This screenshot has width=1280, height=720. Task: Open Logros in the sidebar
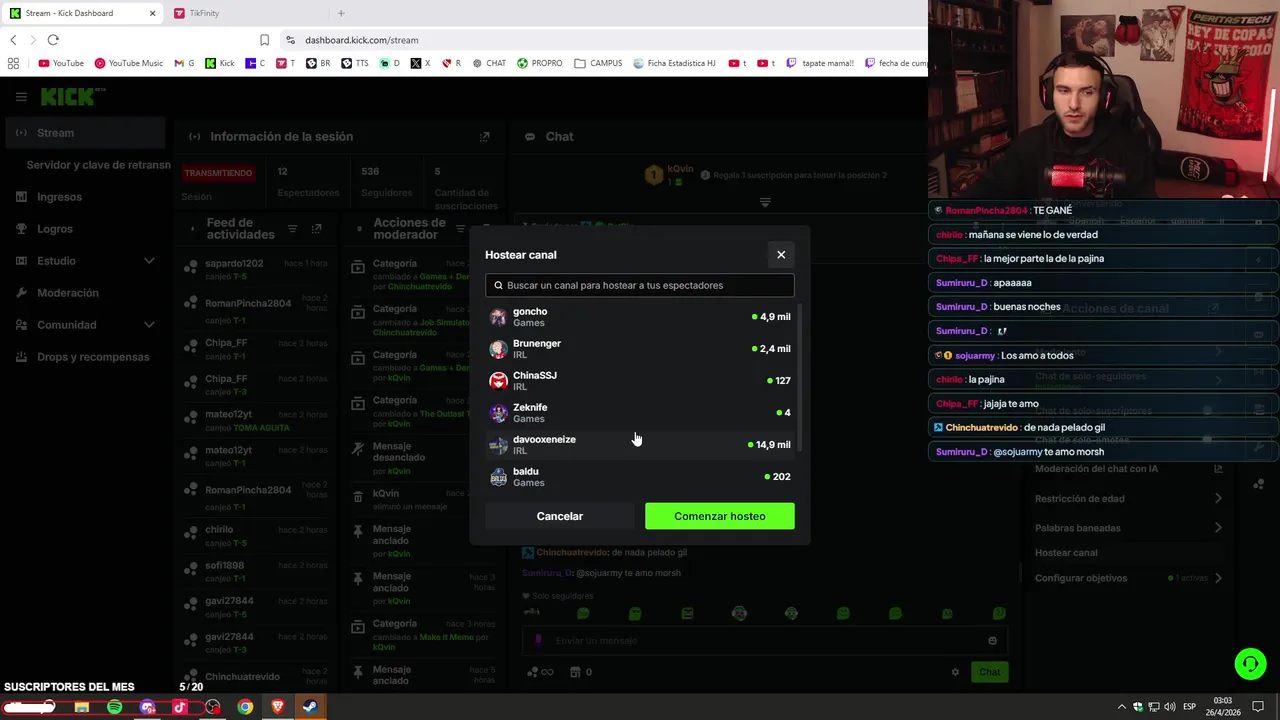85,229
